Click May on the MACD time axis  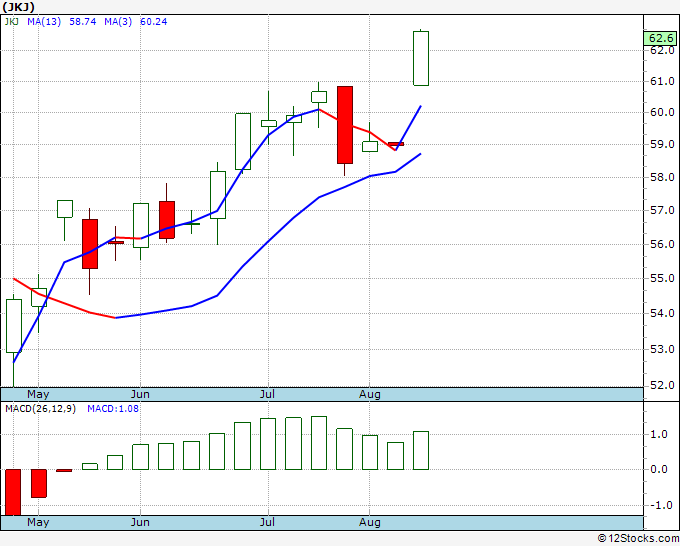[x=38, y=522]
